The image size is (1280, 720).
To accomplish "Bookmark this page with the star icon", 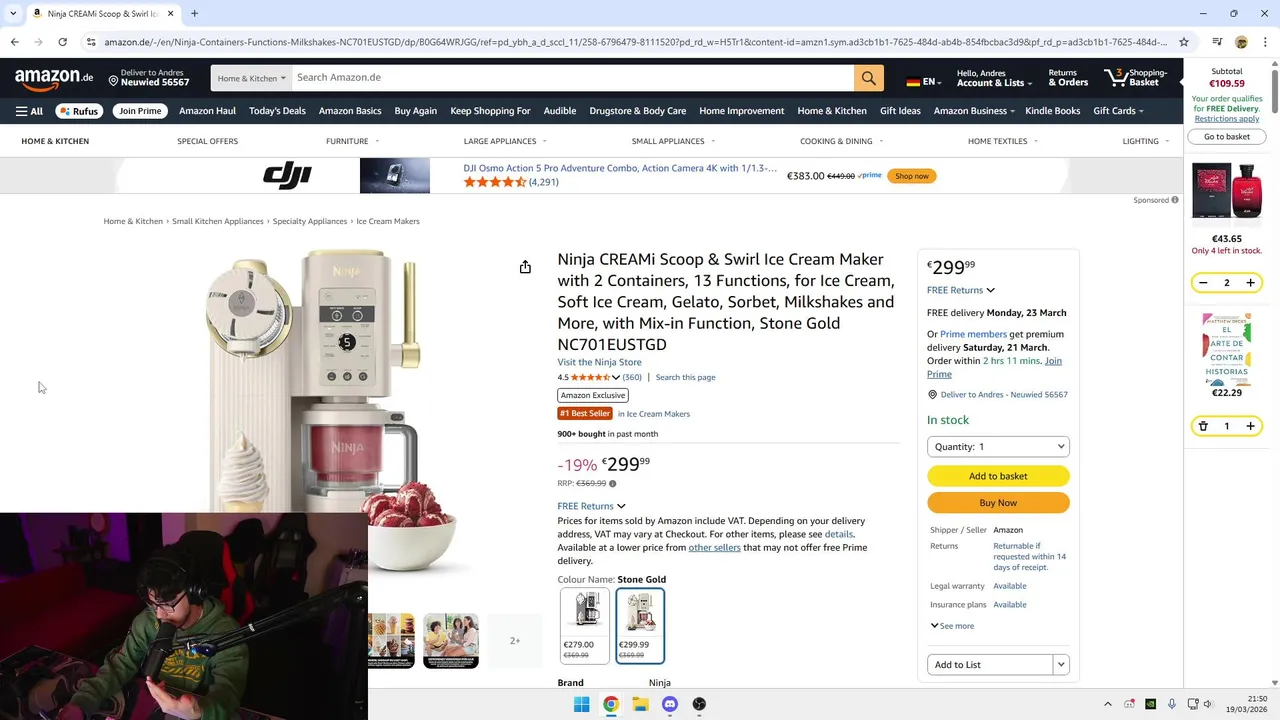I will click(x=1184, y=42).
